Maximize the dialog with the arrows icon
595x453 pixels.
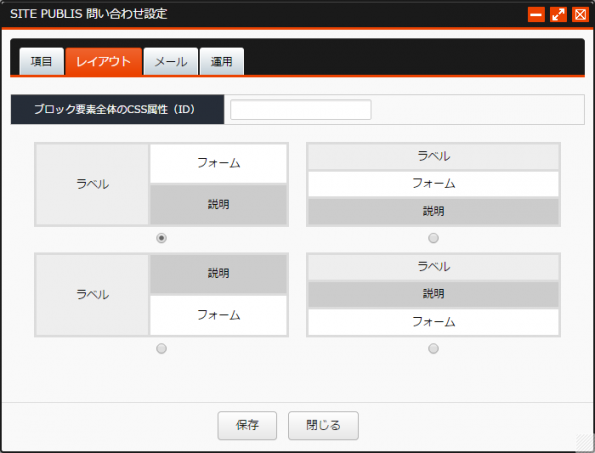coord(558,15)
